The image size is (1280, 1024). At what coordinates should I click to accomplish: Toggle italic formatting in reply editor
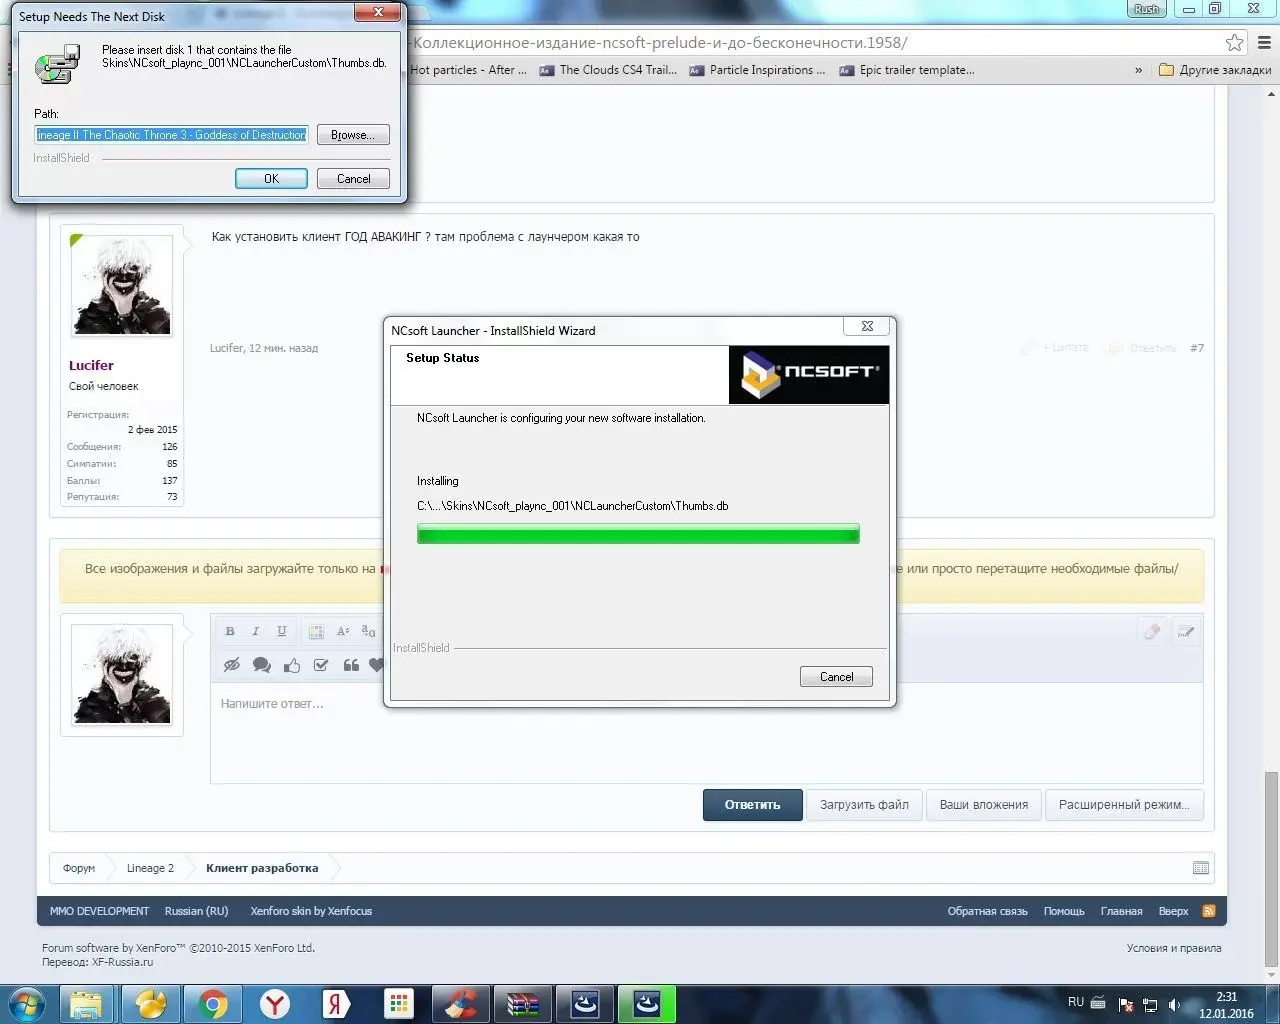point(256,631)
